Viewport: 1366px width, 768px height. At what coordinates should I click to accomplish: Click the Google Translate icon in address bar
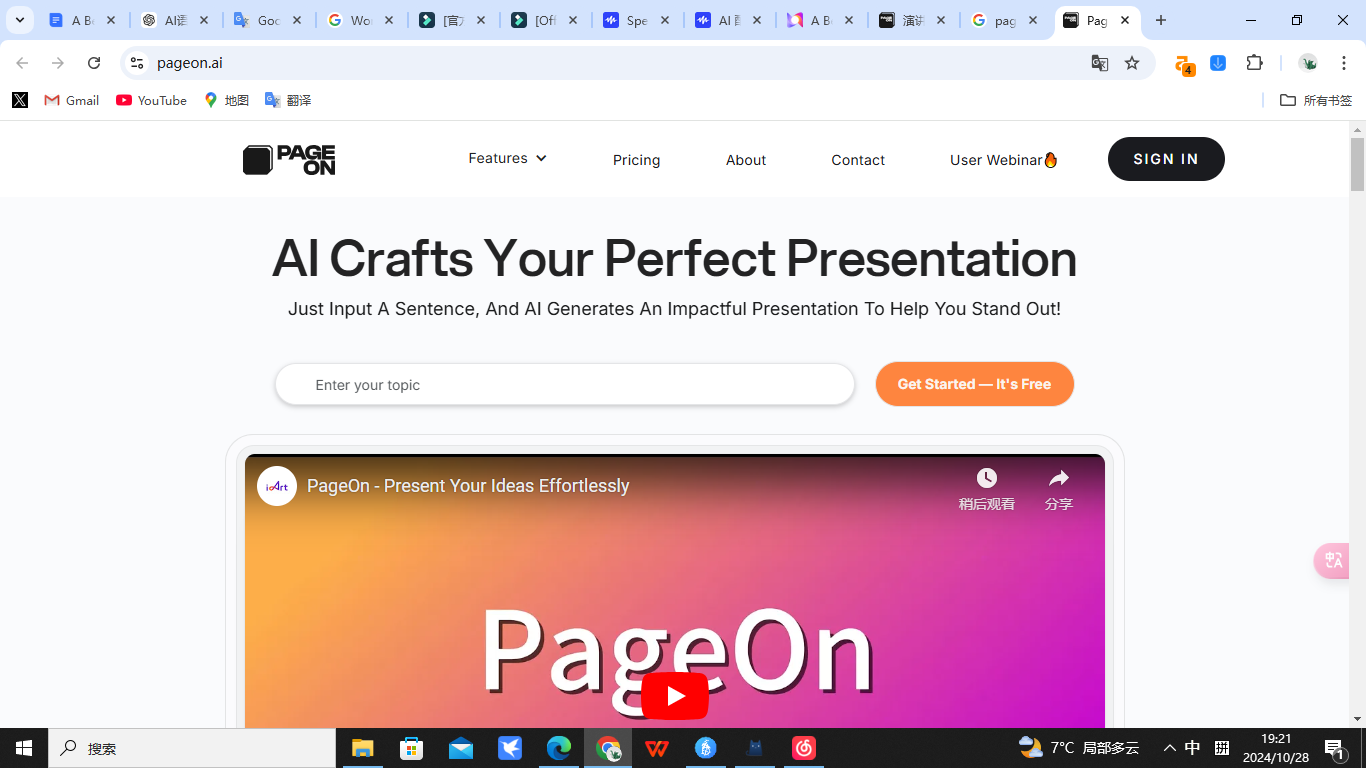1100,63
